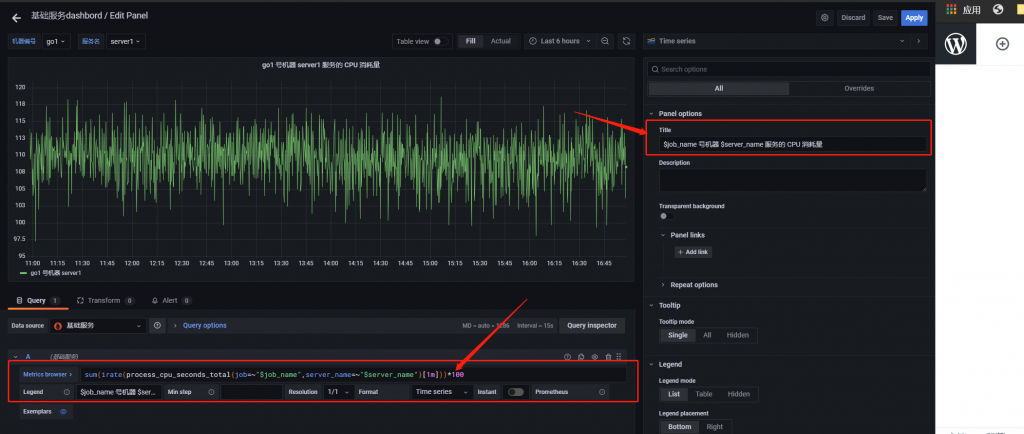This screenshot has height=434, width=1024.
Task: Collapse query A row chevron
Action: tap(15, 357)
